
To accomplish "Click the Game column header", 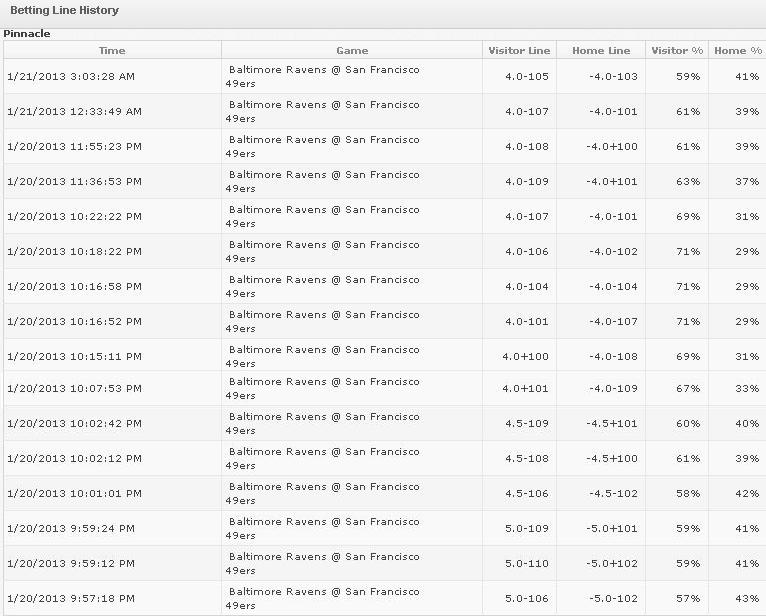I will point(352,50).
